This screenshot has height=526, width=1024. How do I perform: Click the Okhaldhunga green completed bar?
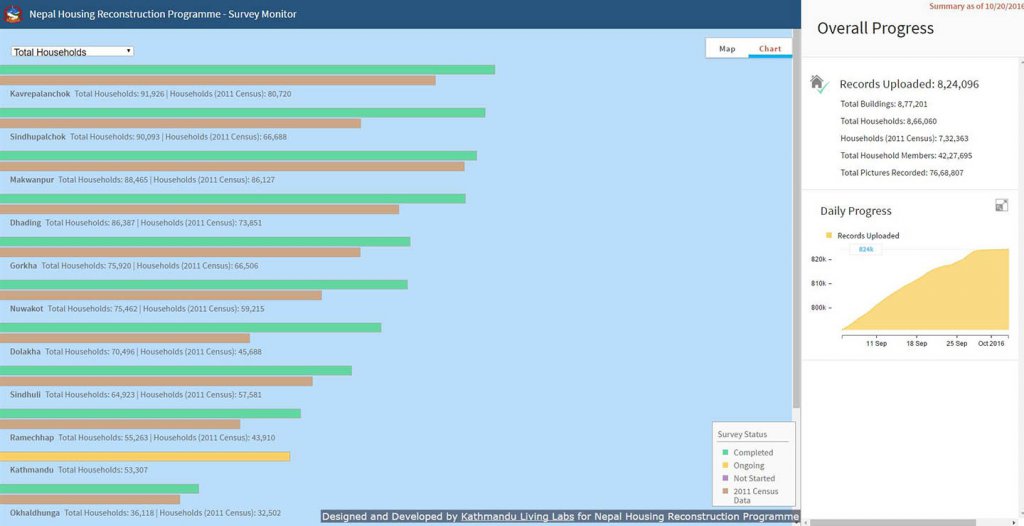tap(99, 489)
